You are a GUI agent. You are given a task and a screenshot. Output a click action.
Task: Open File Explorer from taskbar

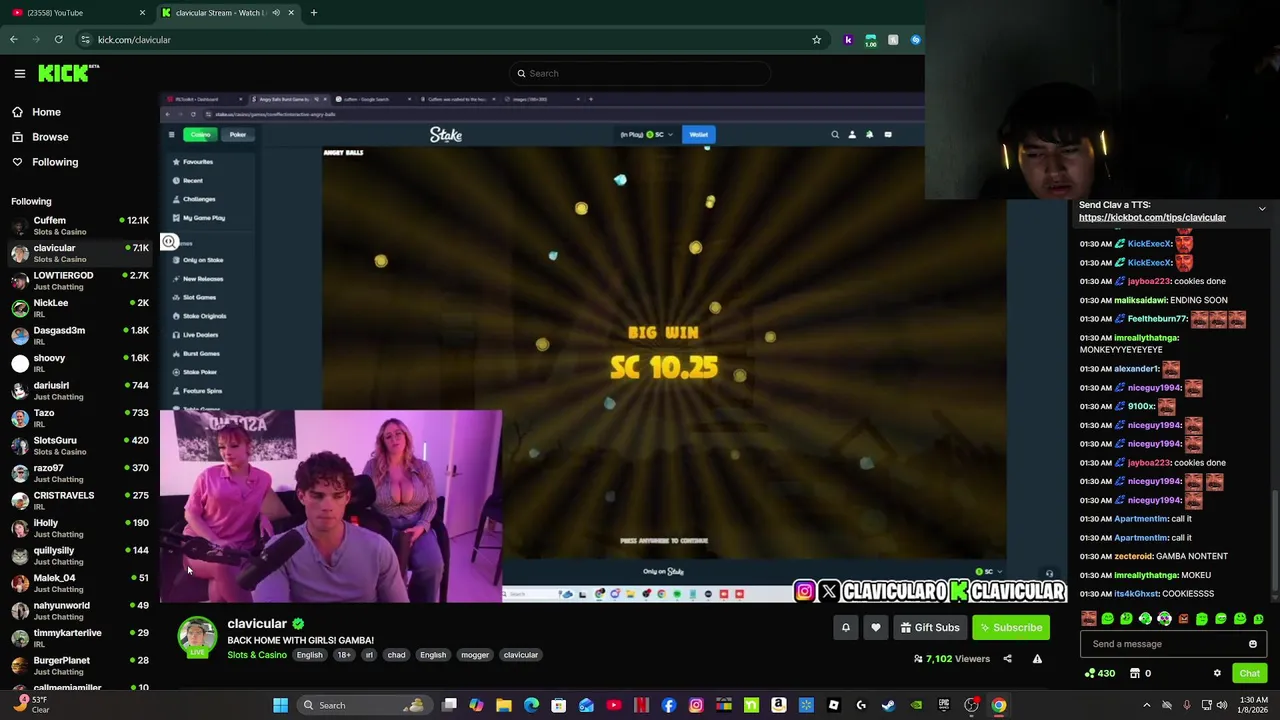[x=504, y=705]
